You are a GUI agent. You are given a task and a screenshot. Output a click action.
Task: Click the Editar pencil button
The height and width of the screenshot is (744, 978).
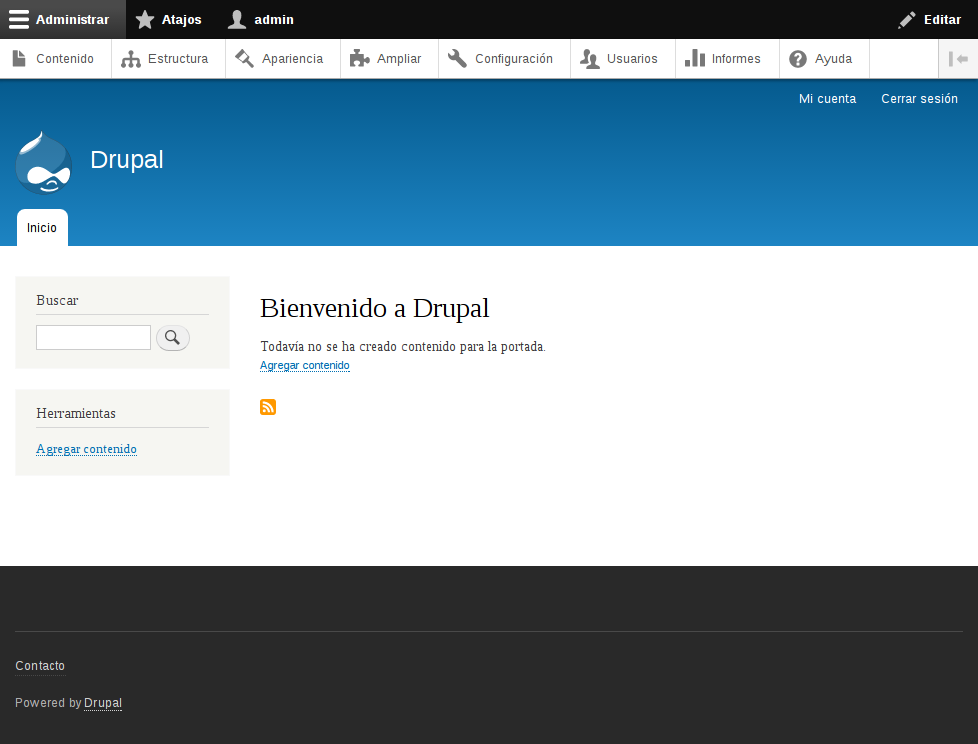[929, 19]
